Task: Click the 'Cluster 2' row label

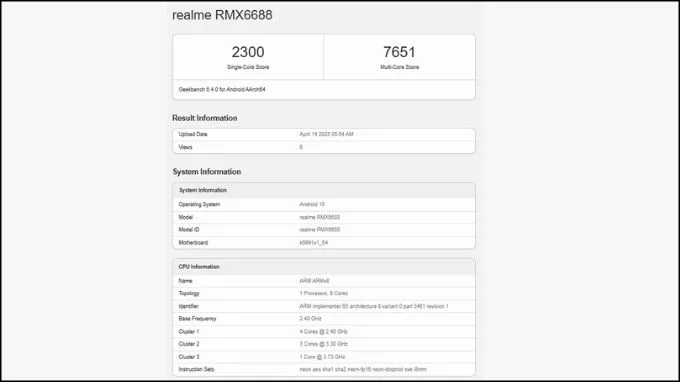Action: pos(189,344)
